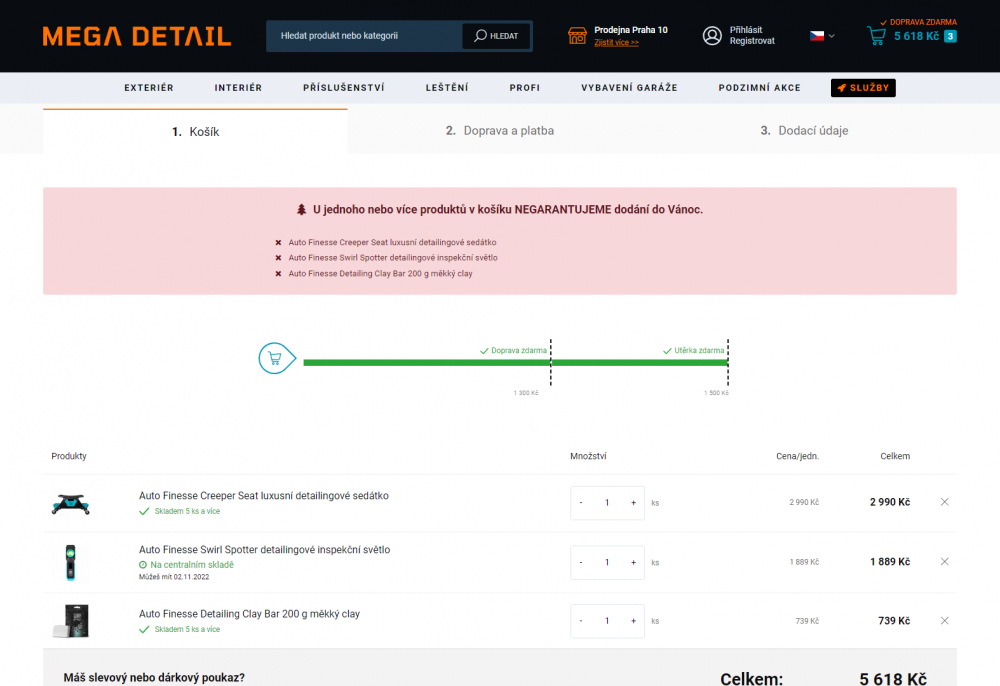Click the Clay Bar product thumbnail
This screenshot has height=686, width=1000.
71,621
